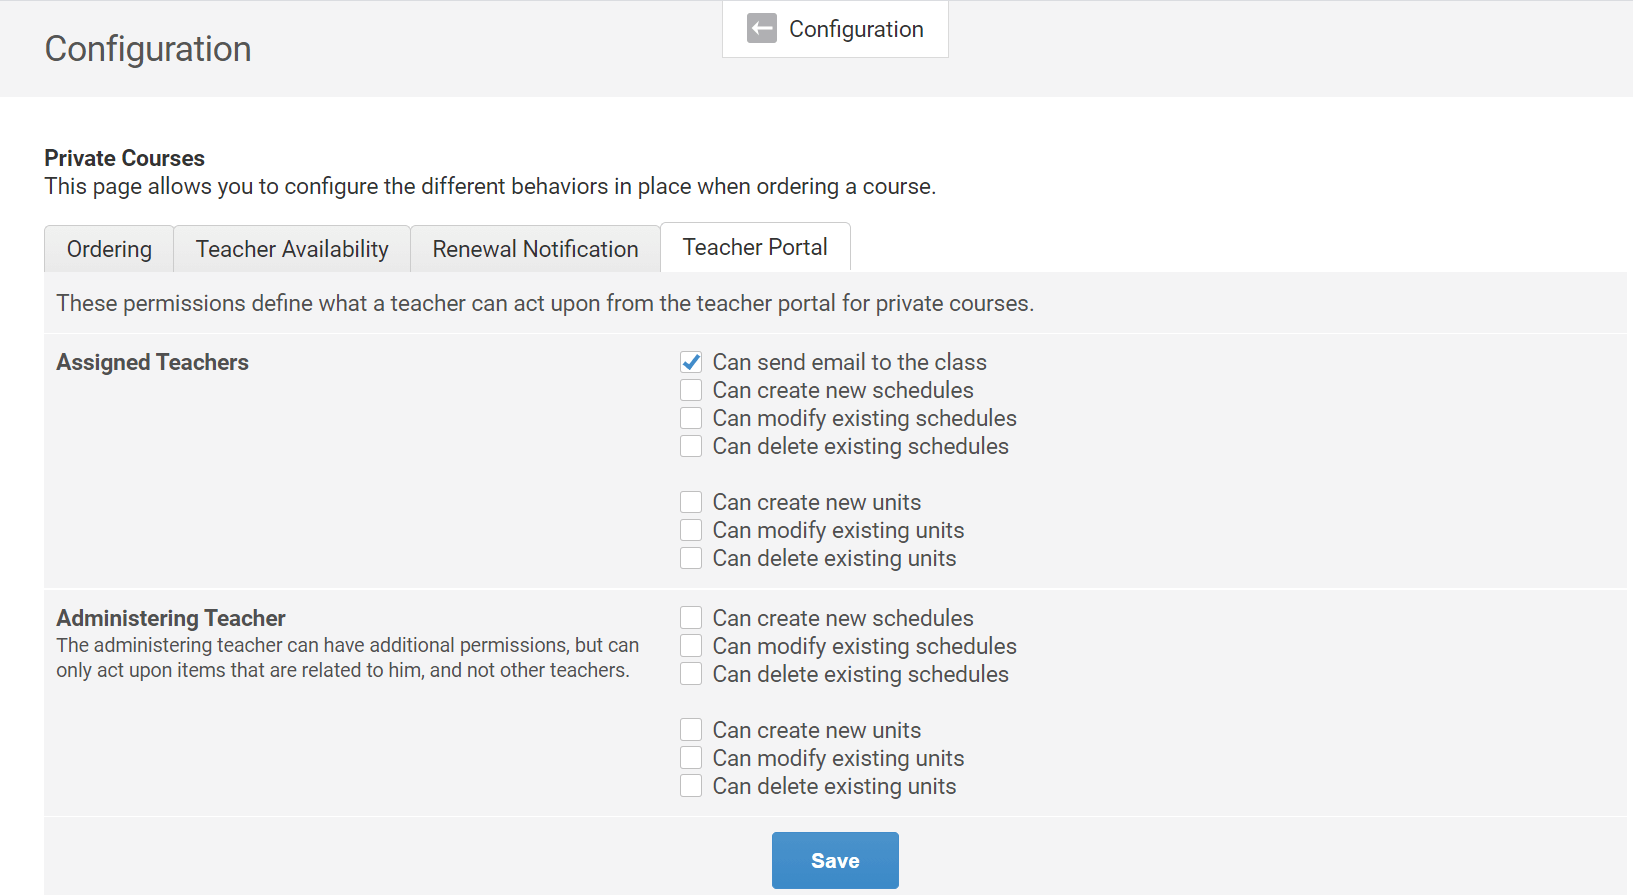Switch to the Teacher Availability tab
This screenshot has height=895, width=1633.
[x=292, y=249]
